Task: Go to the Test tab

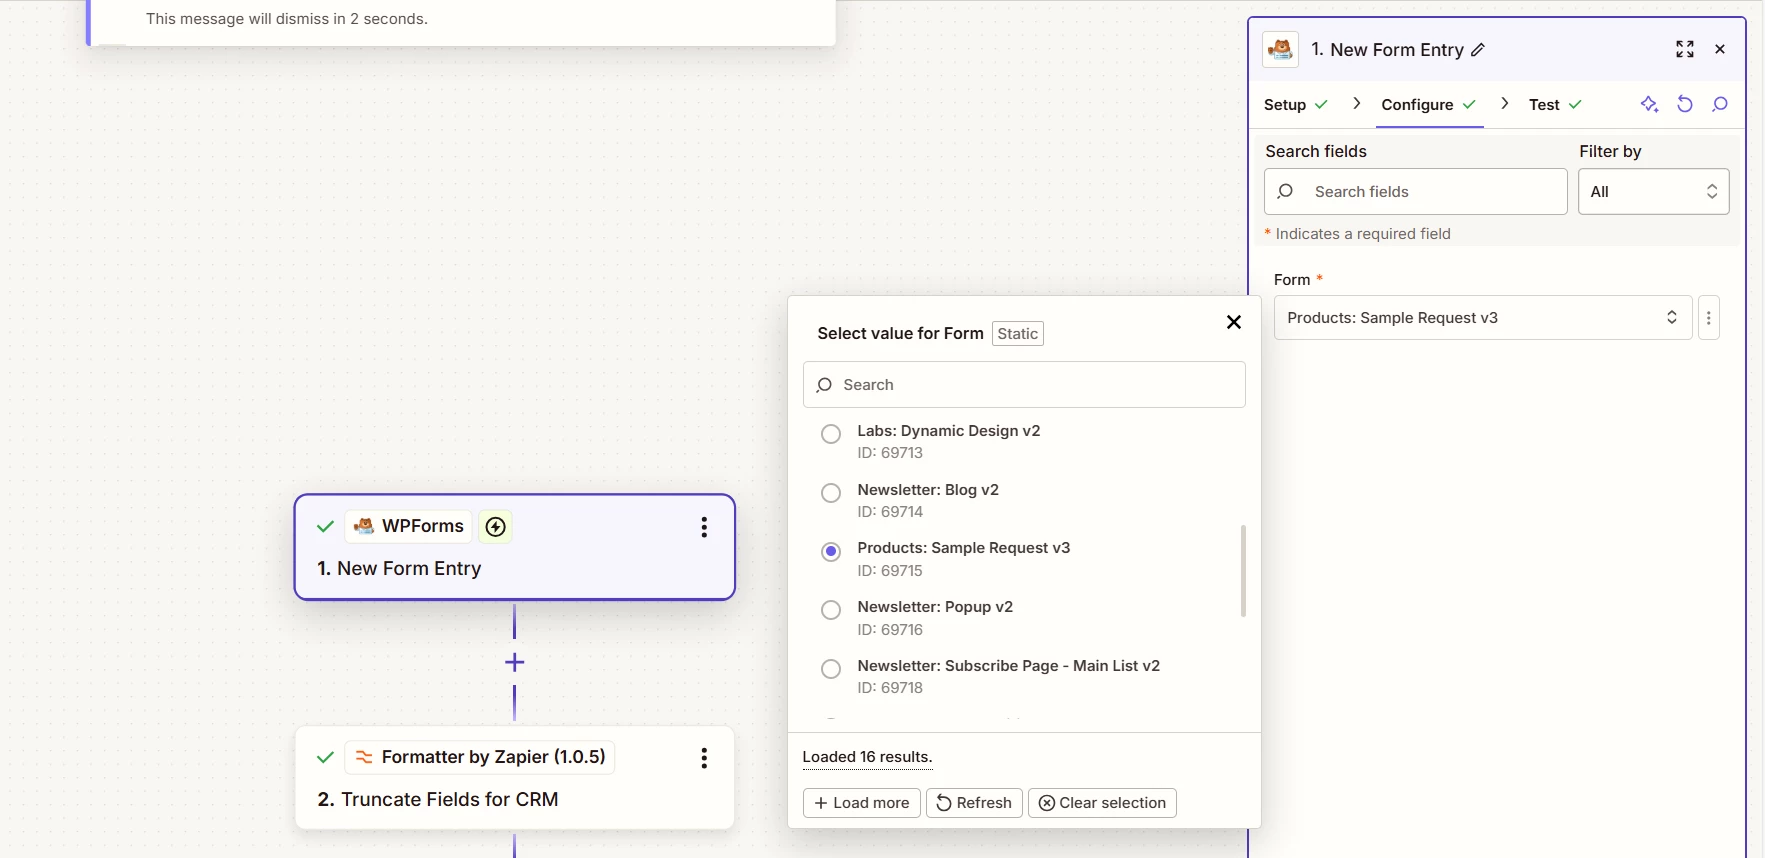Action: point(1555,105)
